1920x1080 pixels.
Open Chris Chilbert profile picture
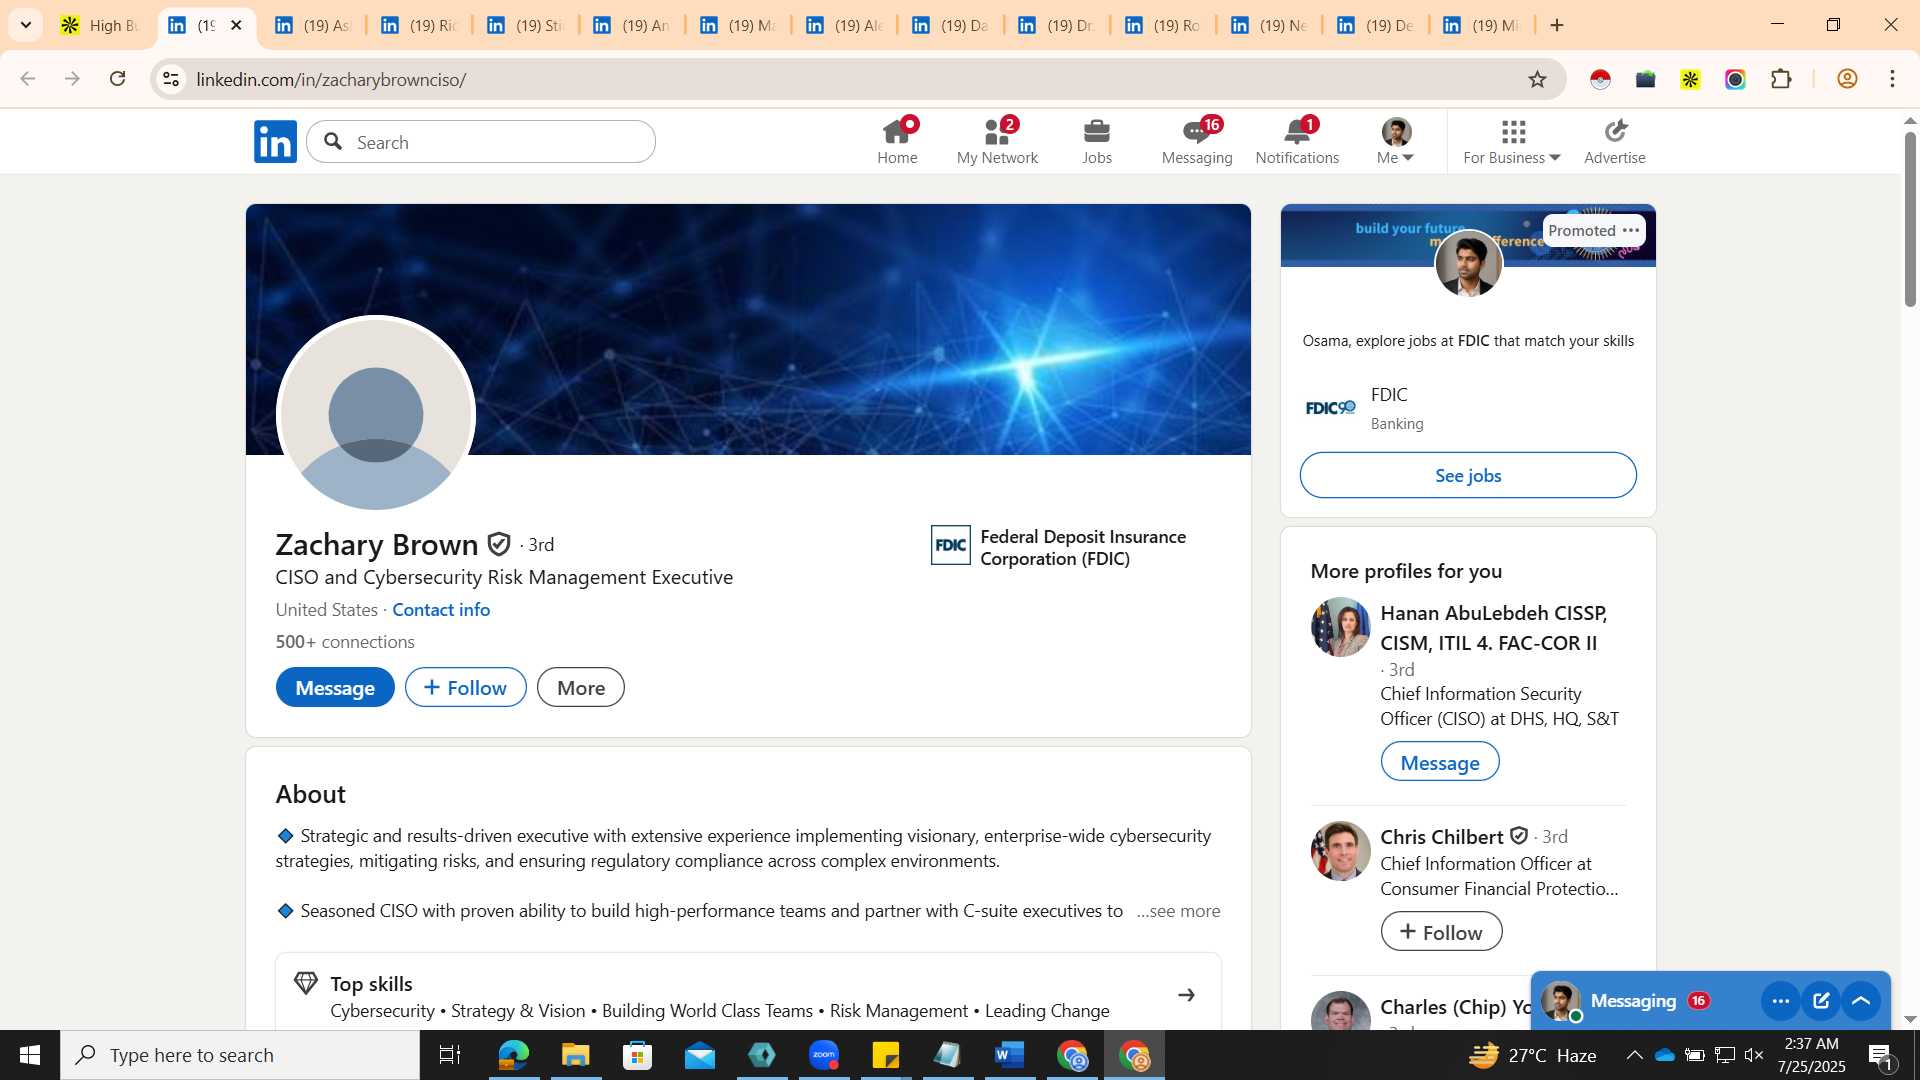[1340, 851]
